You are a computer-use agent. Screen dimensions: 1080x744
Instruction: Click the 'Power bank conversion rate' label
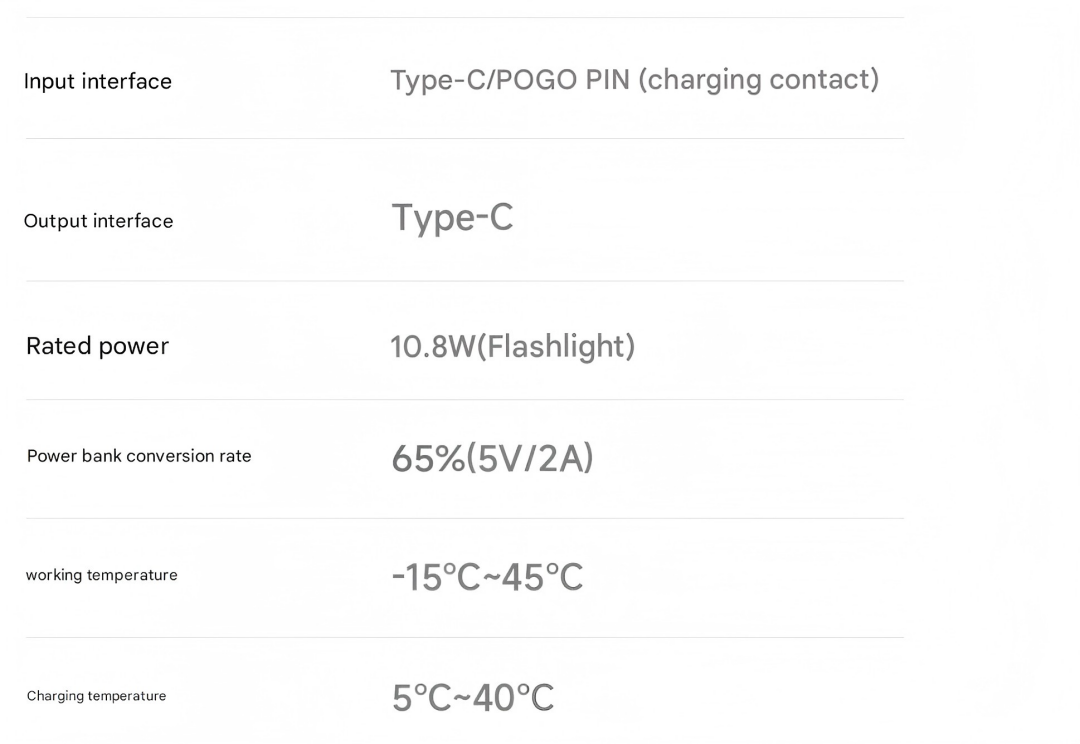click(139, 456)
